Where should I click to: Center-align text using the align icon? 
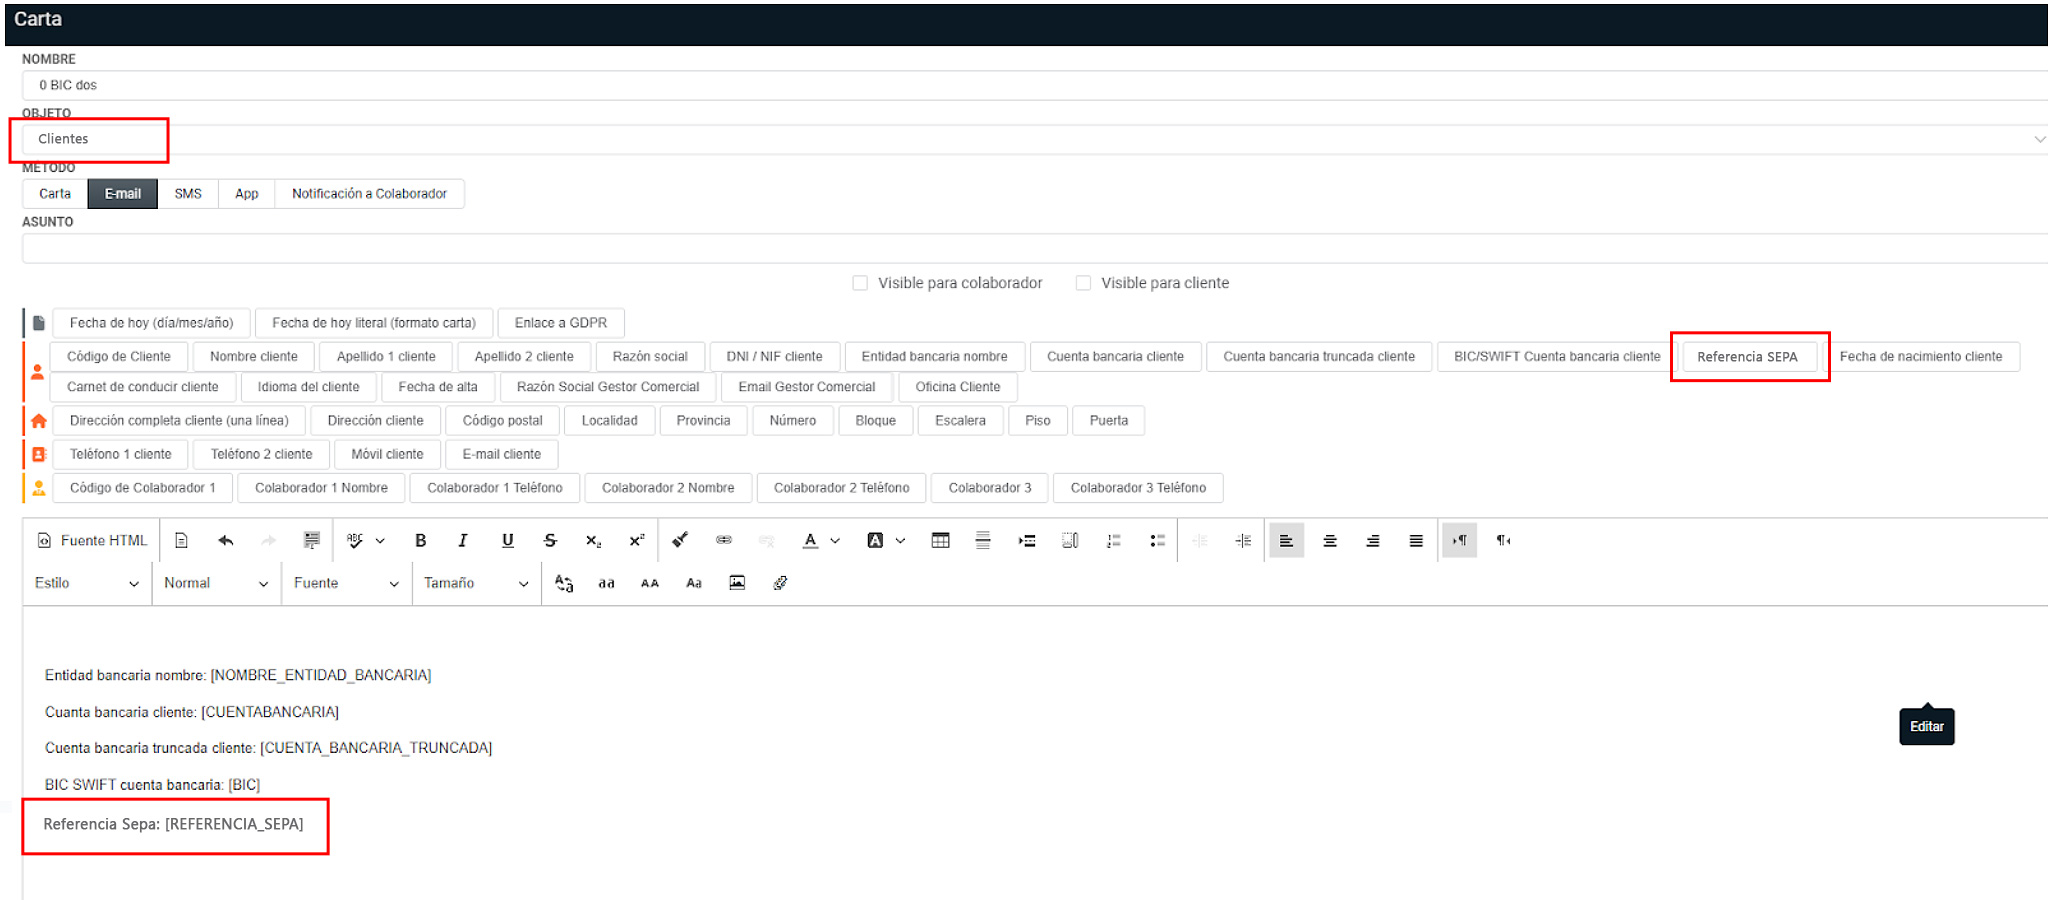(1330, 541)
